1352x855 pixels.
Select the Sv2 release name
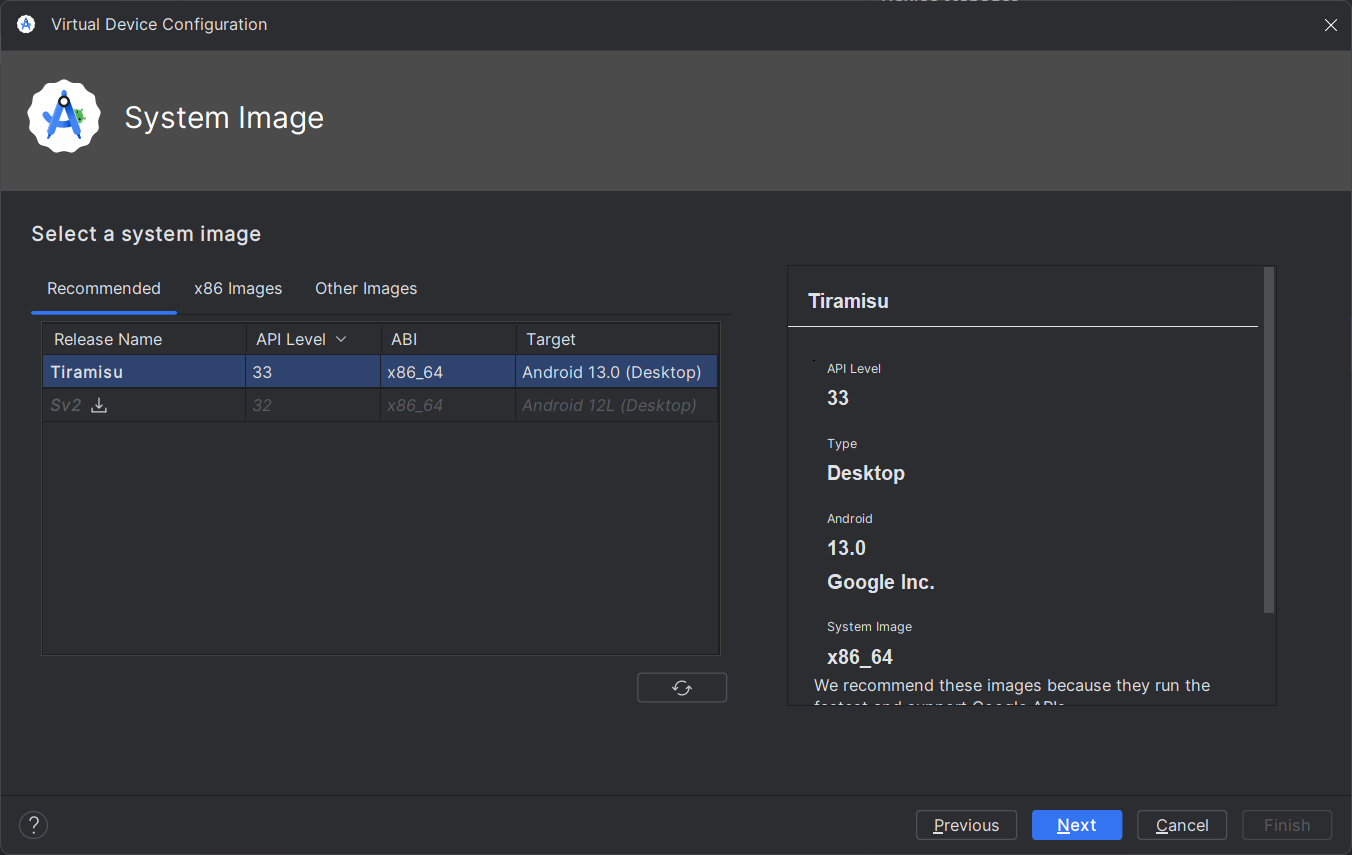pos(66,405)
